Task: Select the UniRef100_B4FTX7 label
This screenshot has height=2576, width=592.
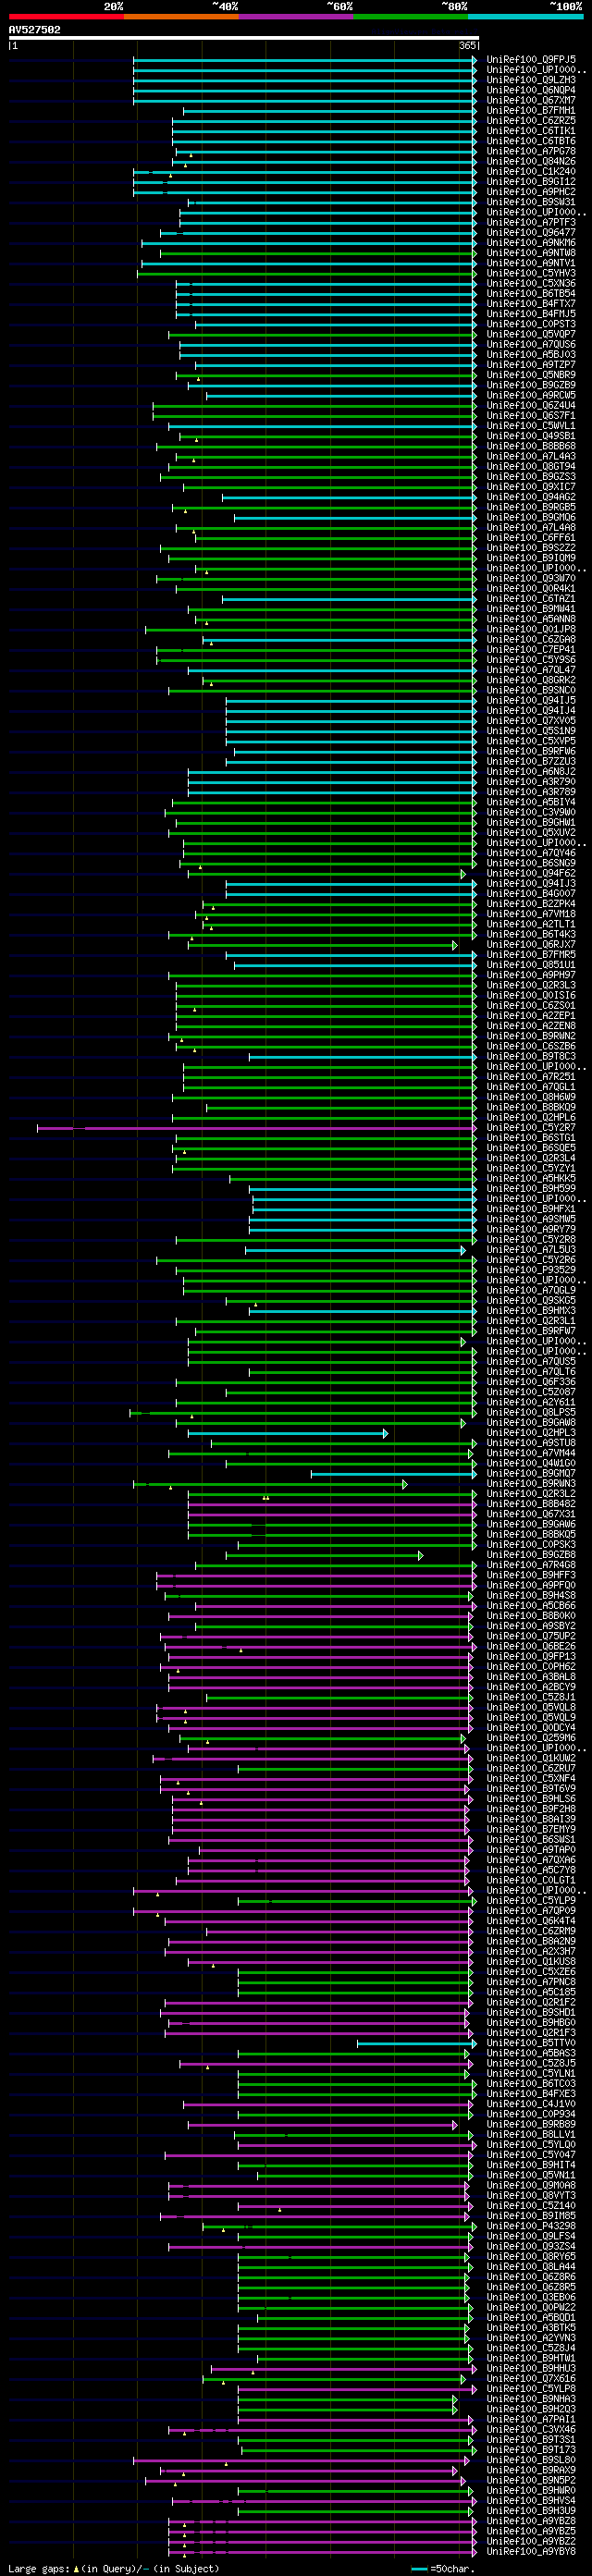Action: (x=531, y=304)
